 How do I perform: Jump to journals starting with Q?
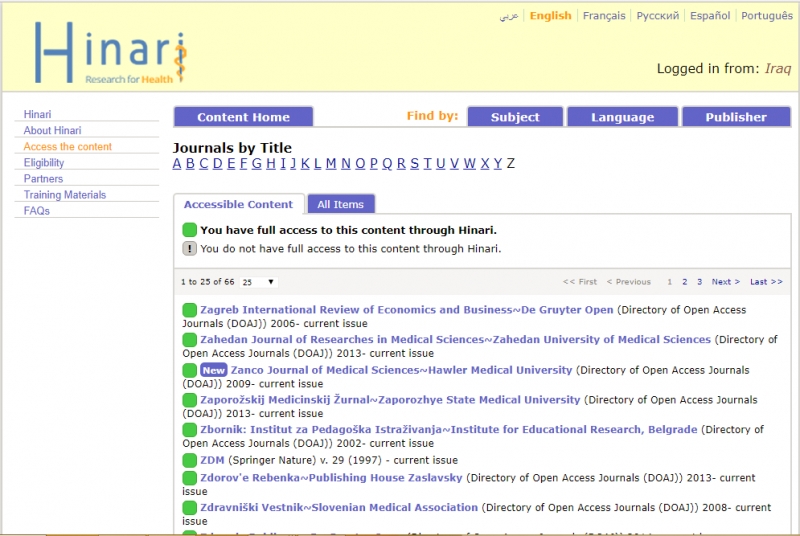click(x=387, y=164)
